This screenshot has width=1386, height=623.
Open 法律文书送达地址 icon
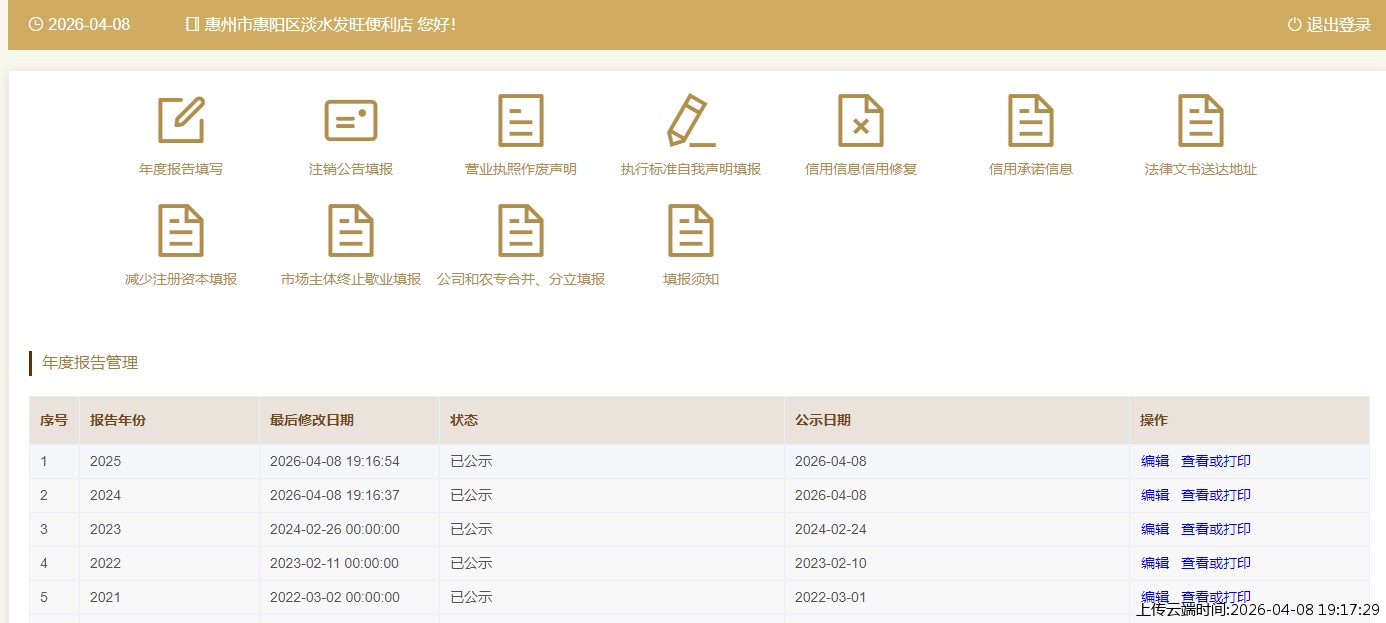click(1201, 121)
